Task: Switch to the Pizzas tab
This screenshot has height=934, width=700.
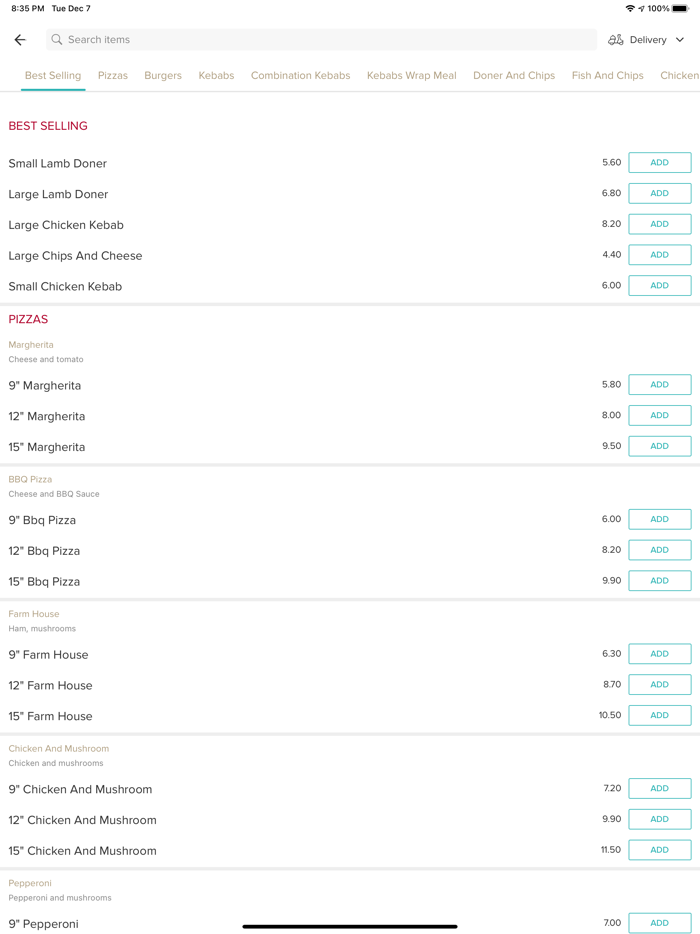Action: pyautogui.click(x=113, y=76)
